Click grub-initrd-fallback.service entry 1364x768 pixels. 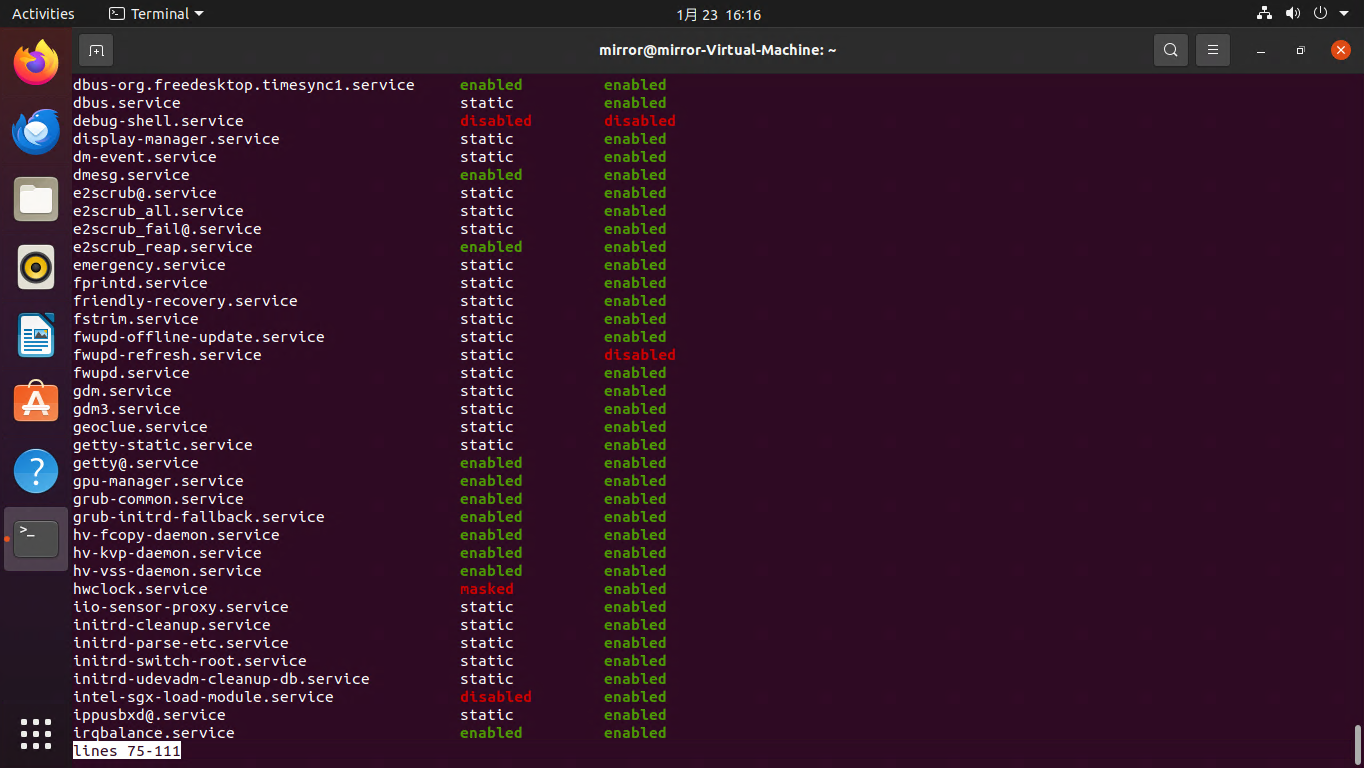199,517
